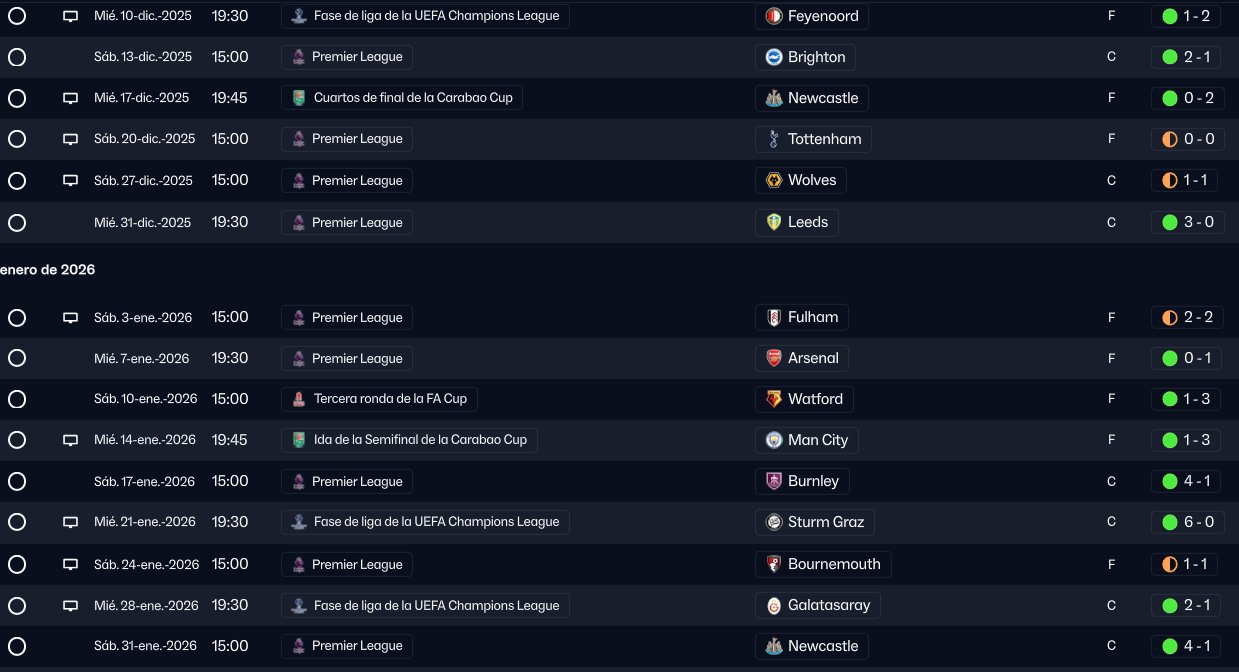Click TV icon for the 17-dic Newcastle match
This screenshot has height=672, width=1239.
pos(70,98)
